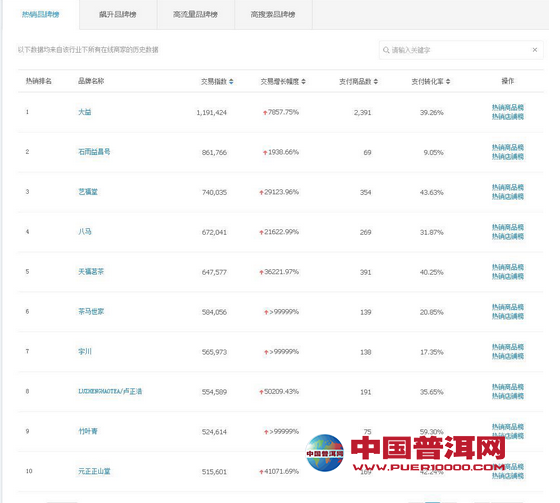This screenshot has height=503, width=560.
Task: Open brand 茶马世家 in rank 6
Action: click(91, 312)
